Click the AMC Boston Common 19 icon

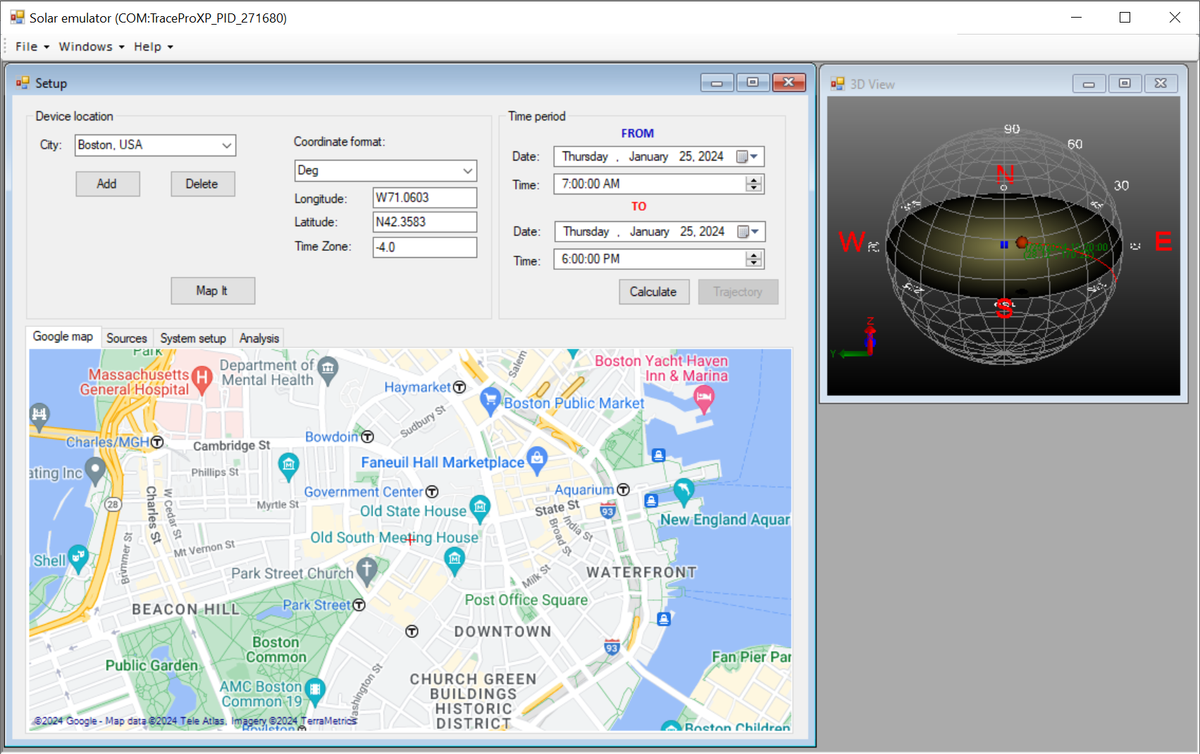[x=315, y=690]
